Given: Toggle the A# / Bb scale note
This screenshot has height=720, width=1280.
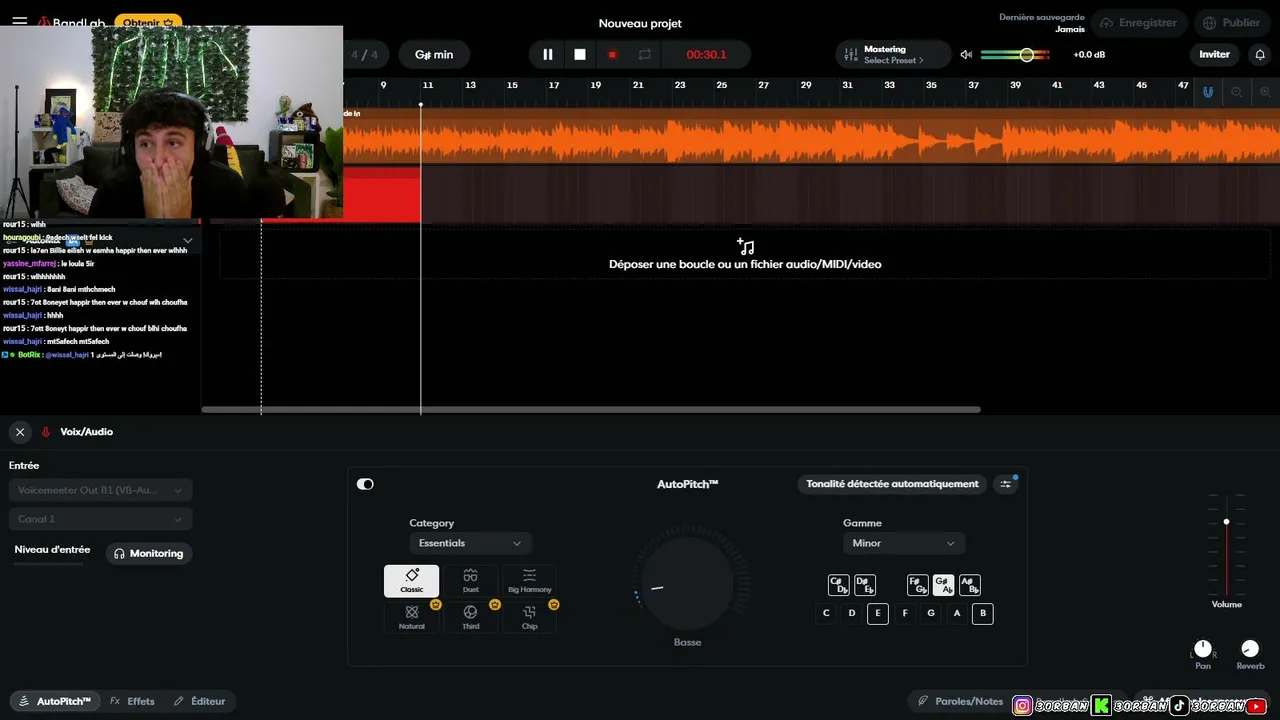Looking at the screenshot, I should coord(969,585).
